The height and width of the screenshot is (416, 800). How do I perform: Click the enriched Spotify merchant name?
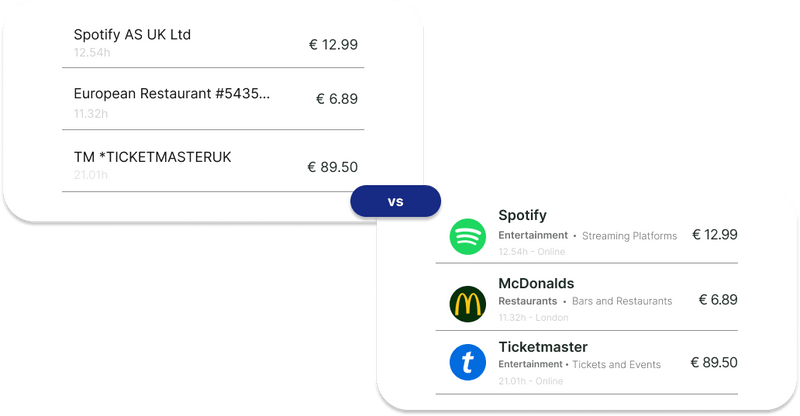coord(522,216)
